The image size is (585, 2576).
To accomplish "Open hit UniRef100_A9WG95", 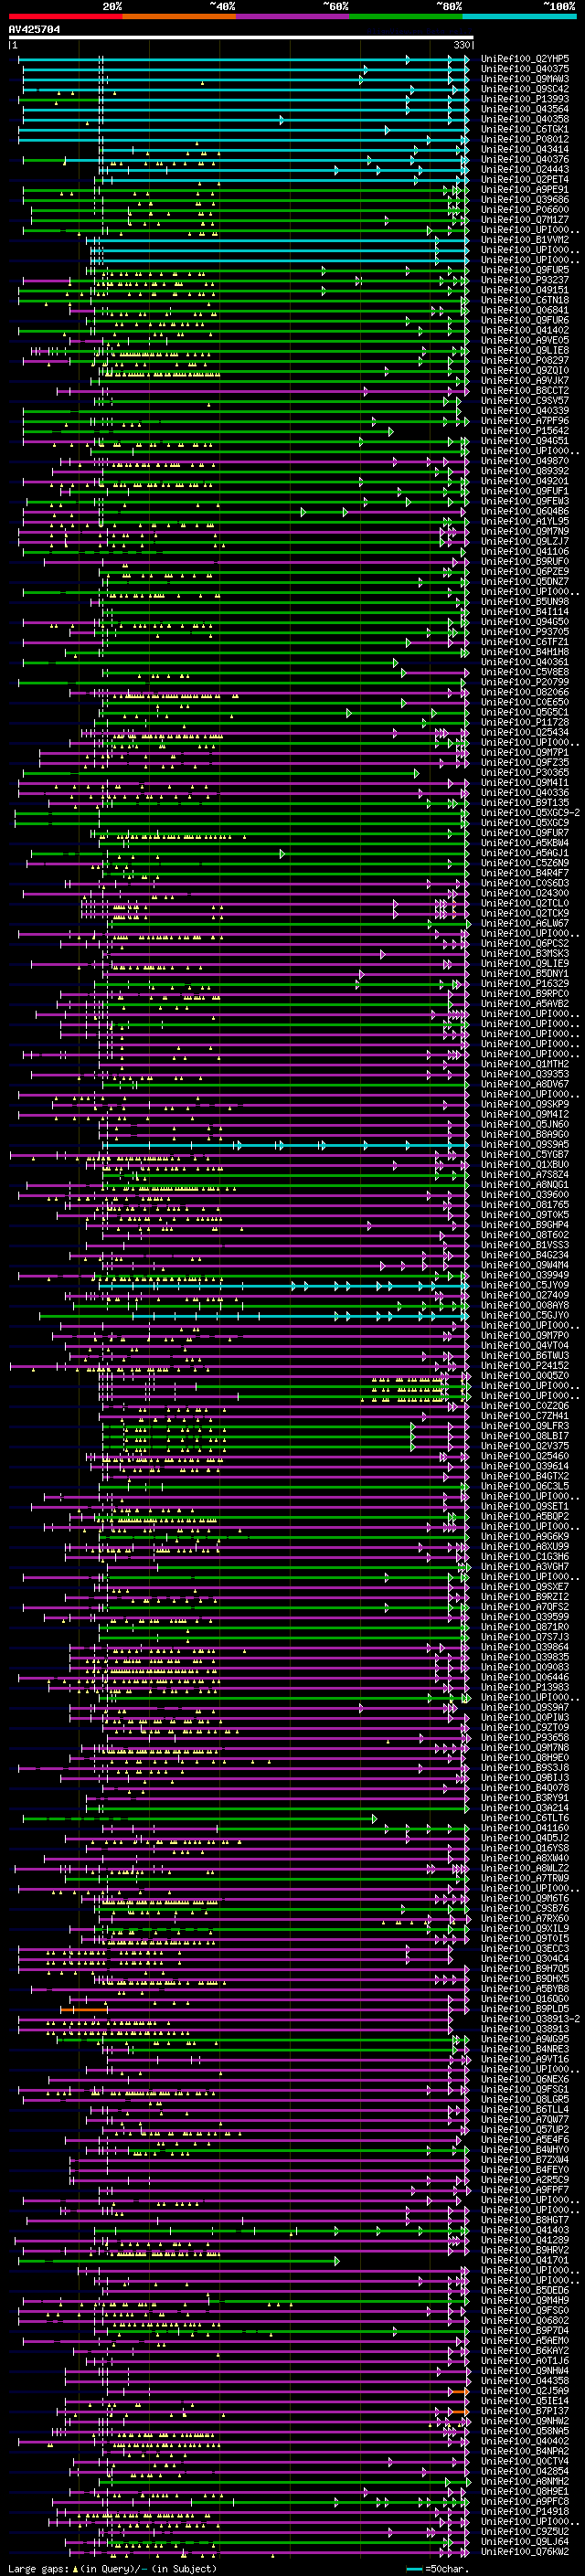I will pyautogui.click(x=525, y=2039).
